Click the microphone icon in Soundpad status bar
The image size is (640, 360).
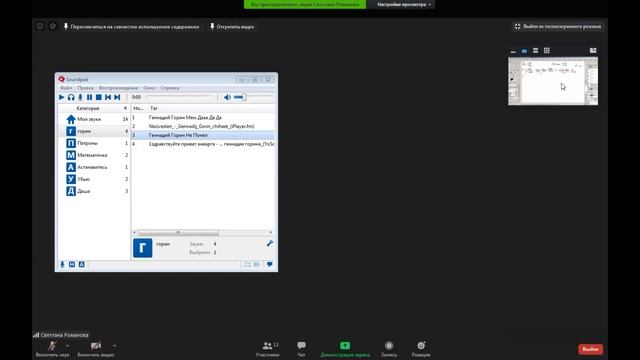(x=62, y=264)
